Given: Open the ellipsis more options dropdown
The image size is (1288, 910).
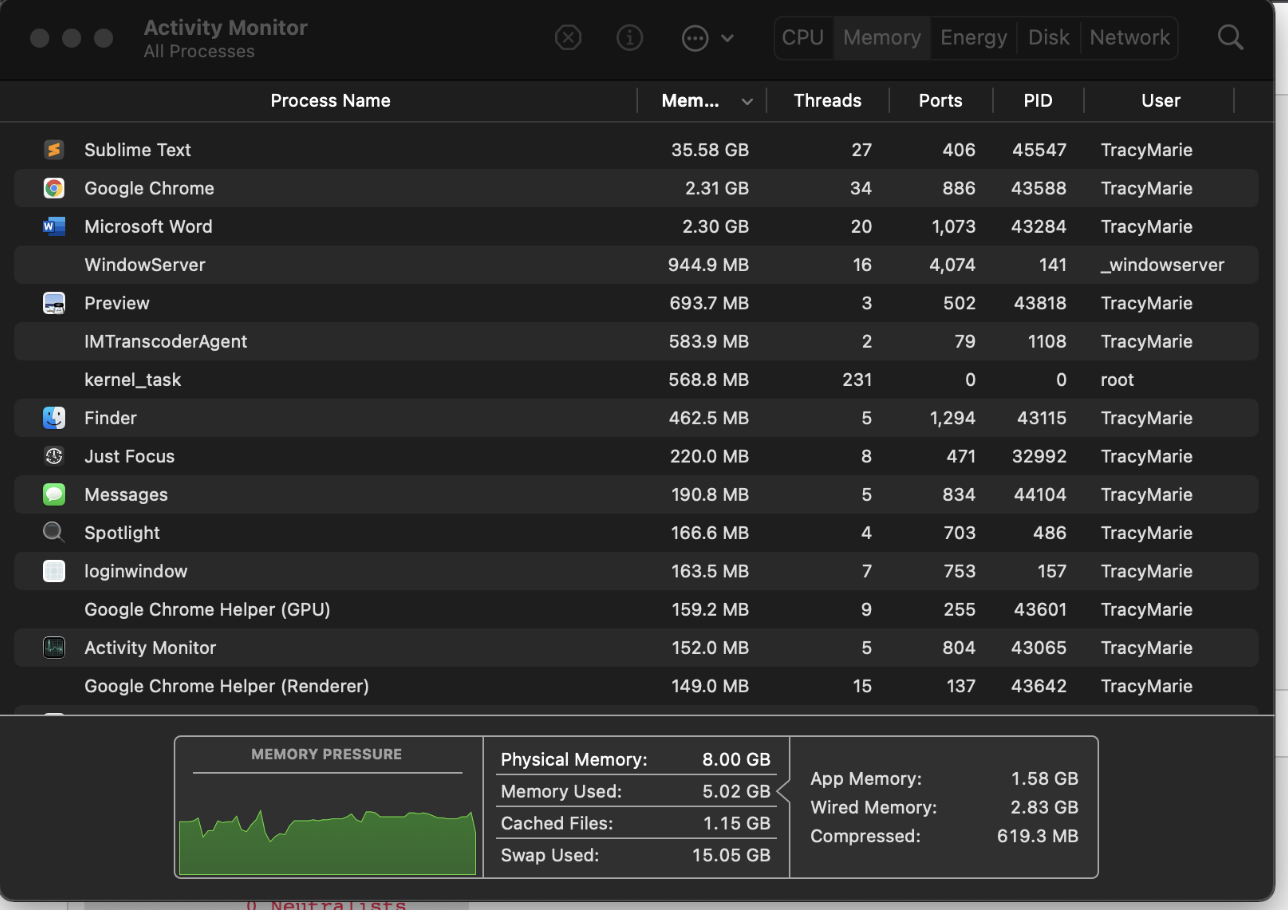Looking at the screenshot, I should 707,38.
